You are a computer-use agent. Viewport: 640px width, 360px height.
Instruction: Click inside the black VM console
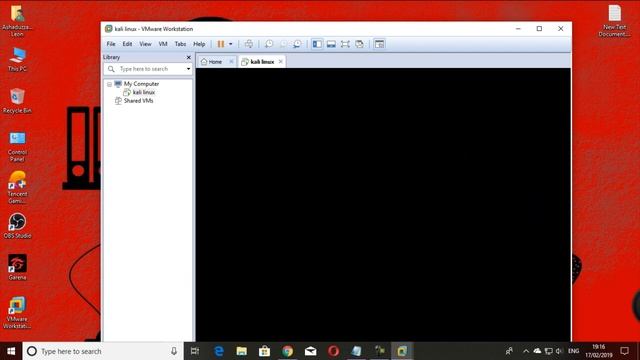(383, 204)
